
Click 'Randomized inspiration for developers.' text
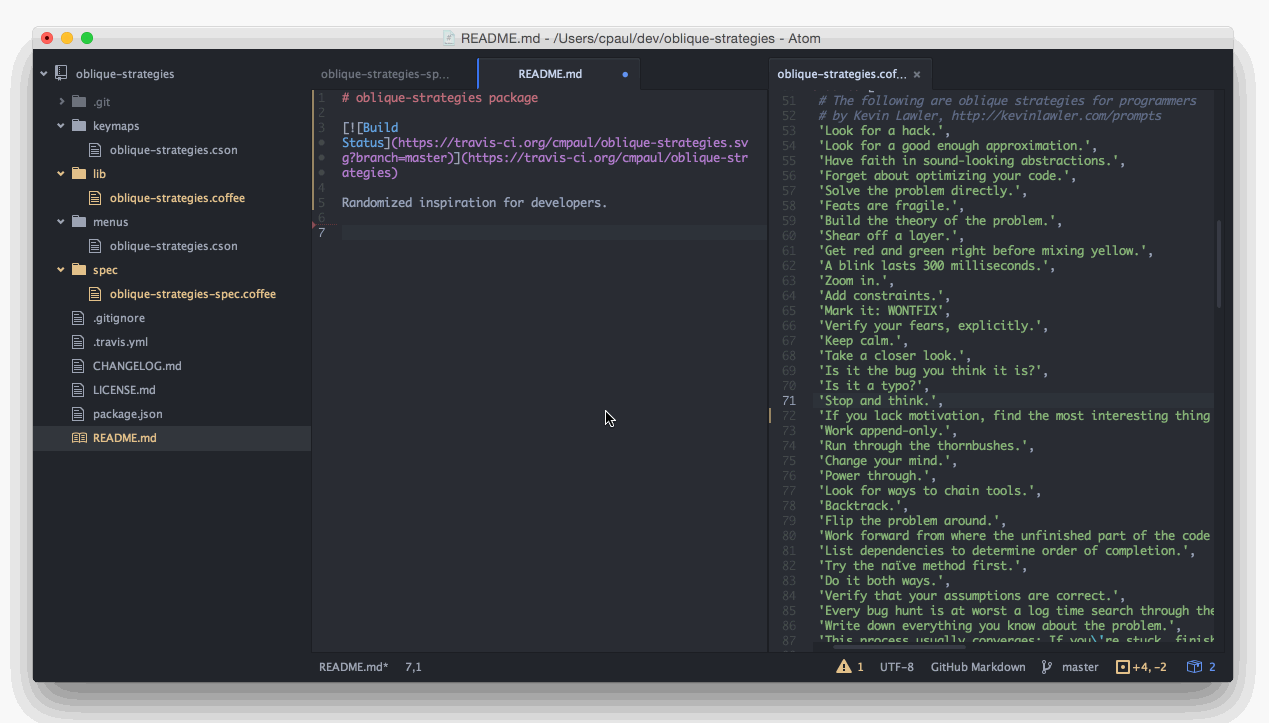click(x=474, y=202)
